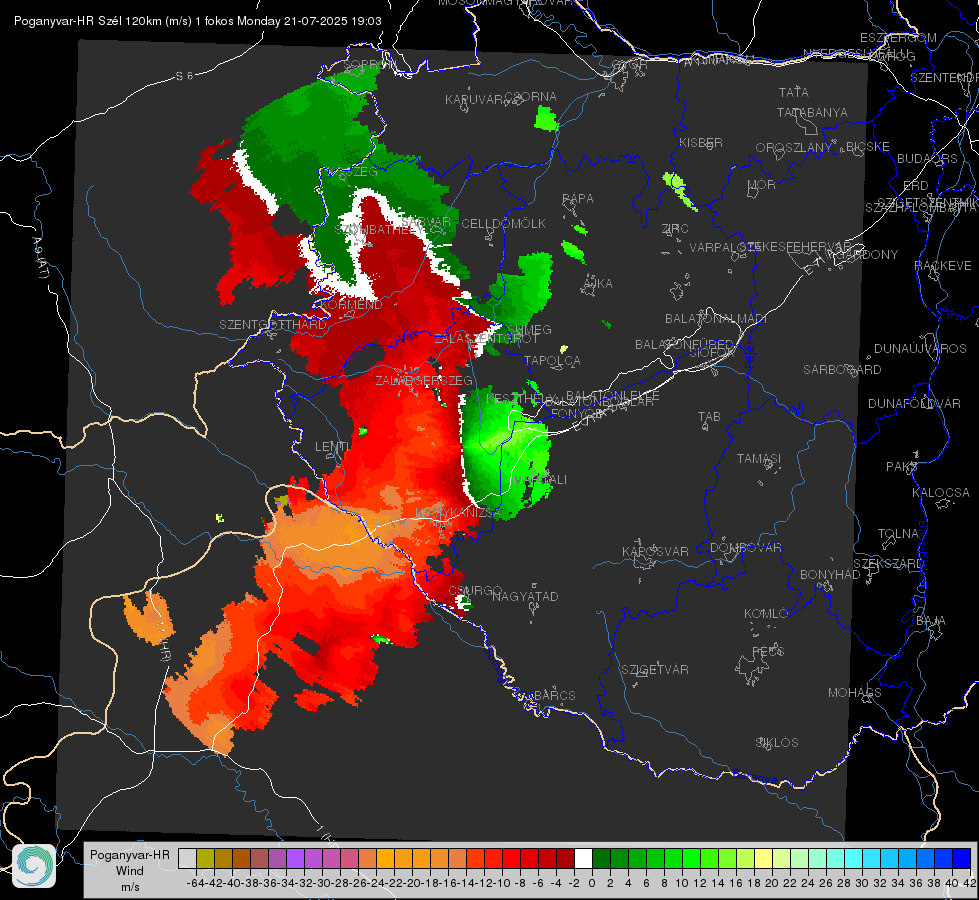
Task: Click the 'Poganyvar-HR' legend label
Action: click(x=130, y=855)
